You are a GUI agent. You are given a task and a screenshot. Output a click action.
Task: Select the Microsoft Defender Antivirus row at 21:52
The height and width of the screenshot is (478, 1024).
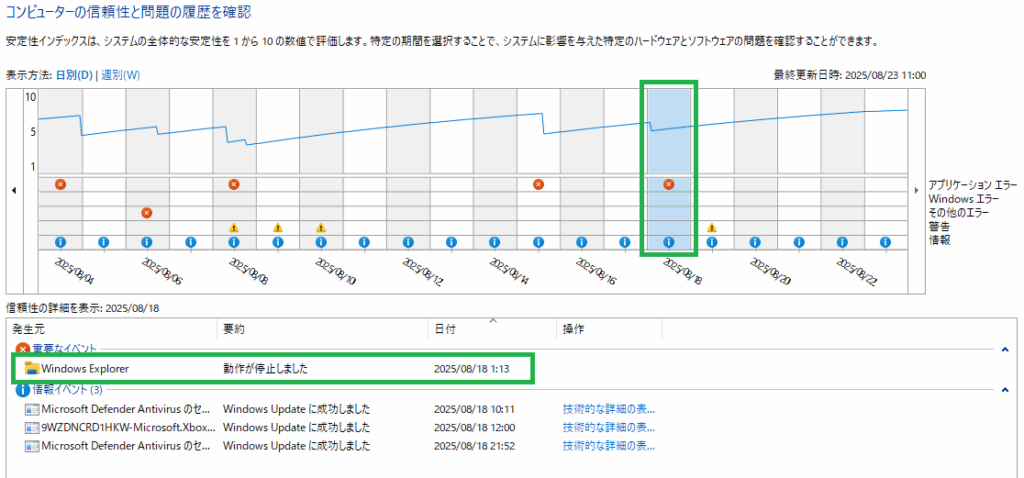[x=120, y=445]
